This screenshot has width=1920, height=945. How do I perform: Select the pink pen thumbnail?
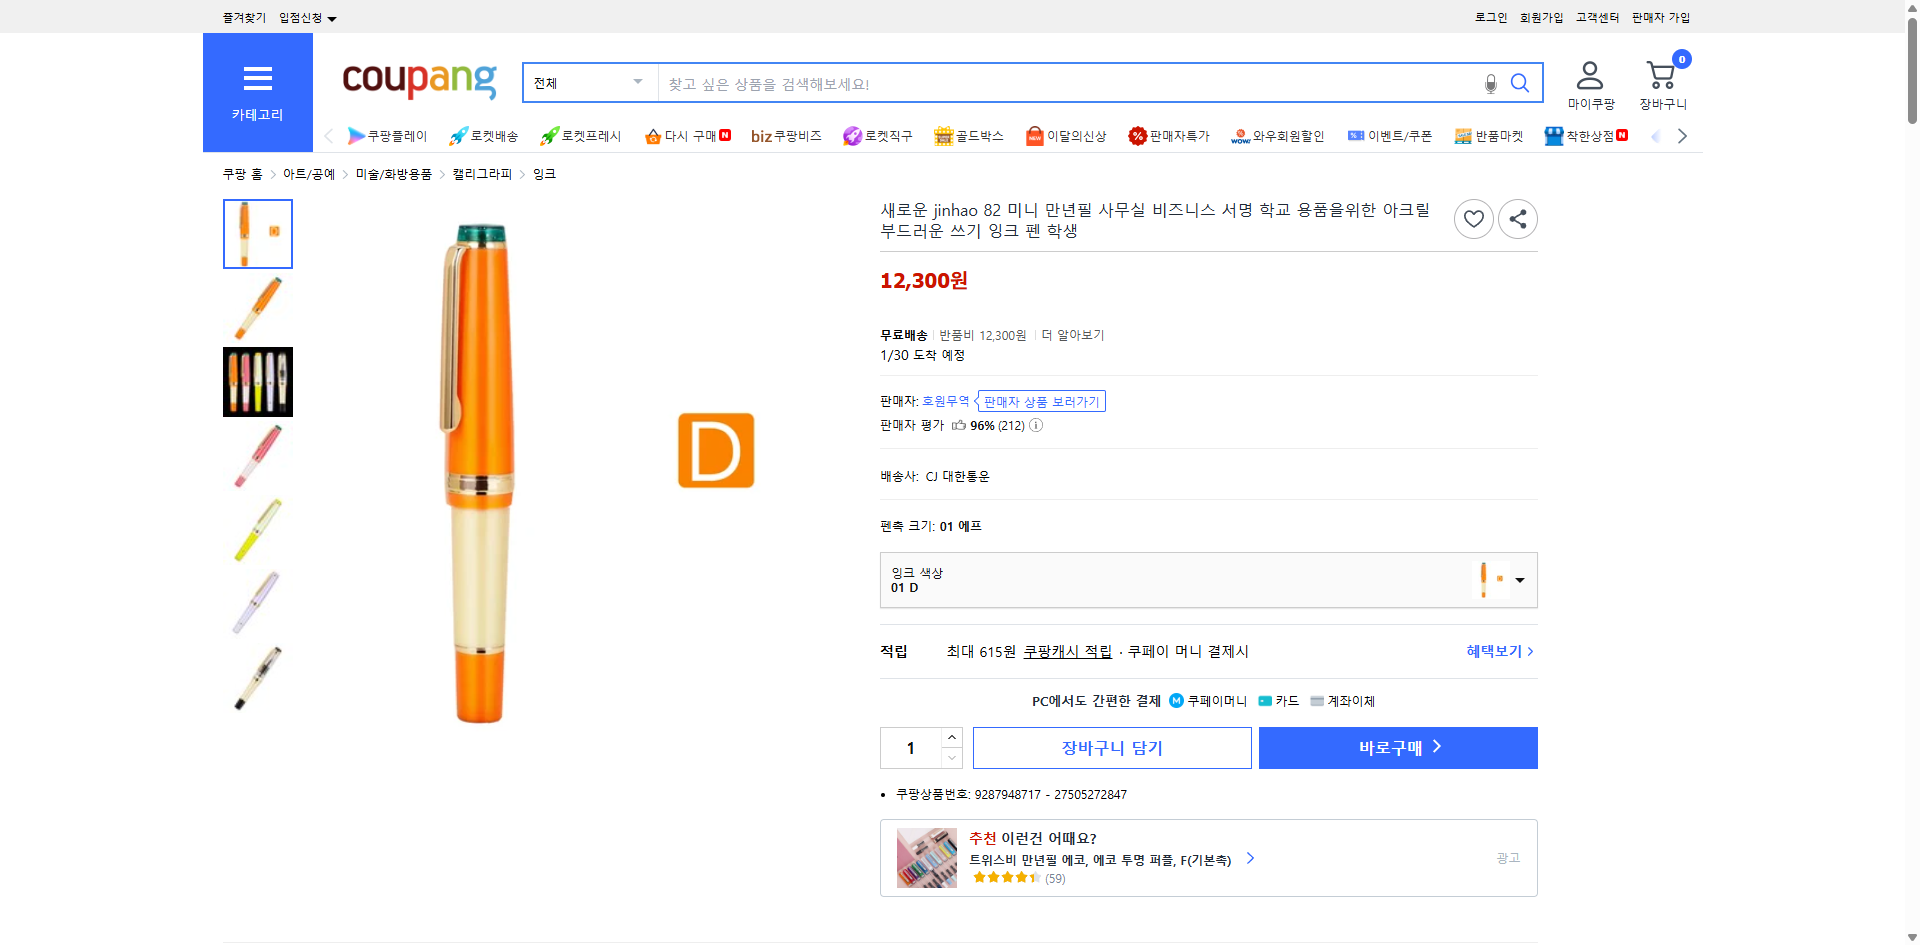point(257,456)
